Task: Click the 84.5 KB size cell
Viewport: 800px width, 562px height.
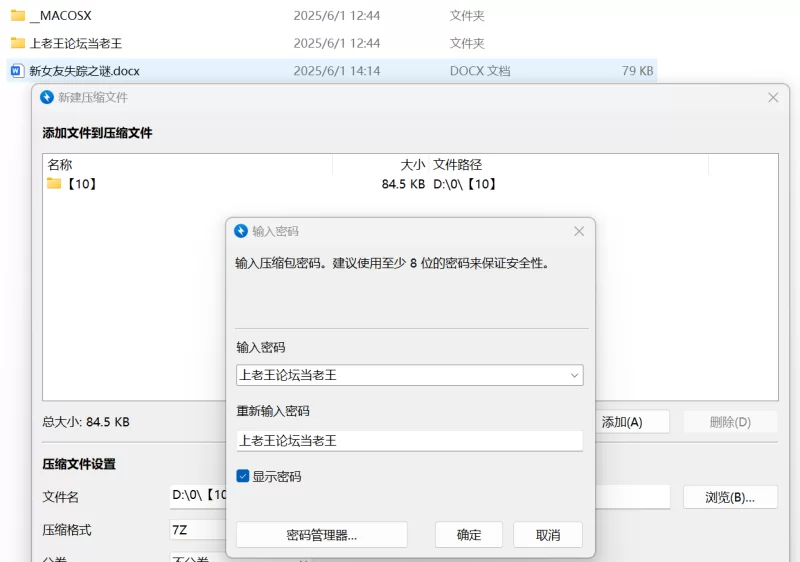Action: [403, 184]
